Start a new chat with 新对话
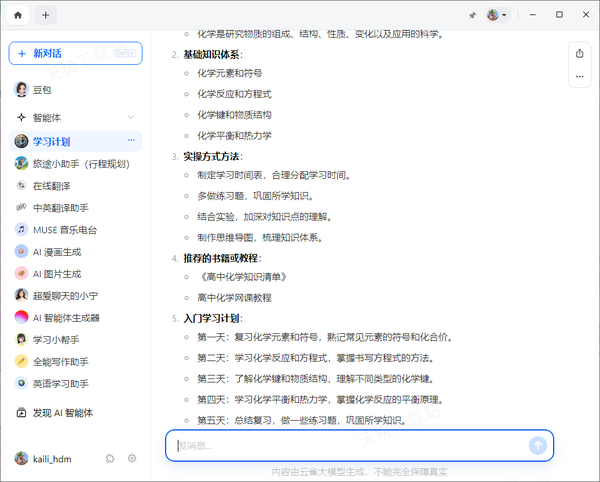Screen dimensions: 600x482 click(x=75, y=53)
